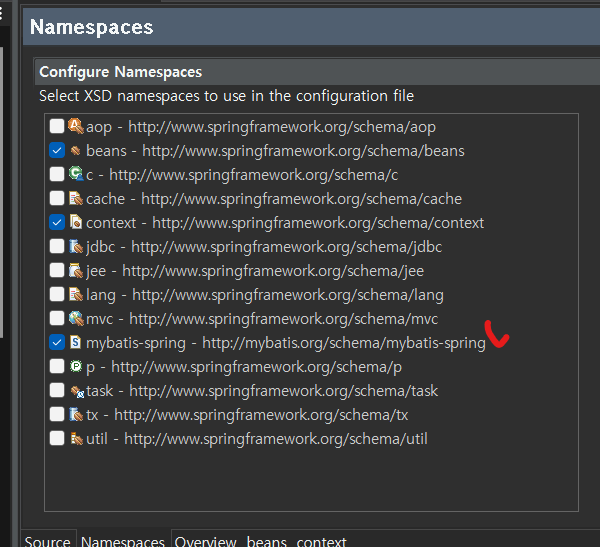Click the tx namespace icon
The width and height of the screenshot is (600, 547).
pos(76,414)
